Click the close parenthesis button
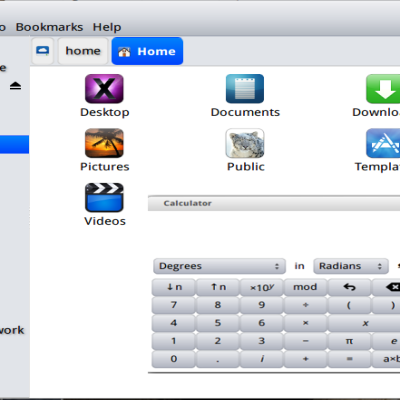Screen dimensions: 400x400 [x=386, y=305]
